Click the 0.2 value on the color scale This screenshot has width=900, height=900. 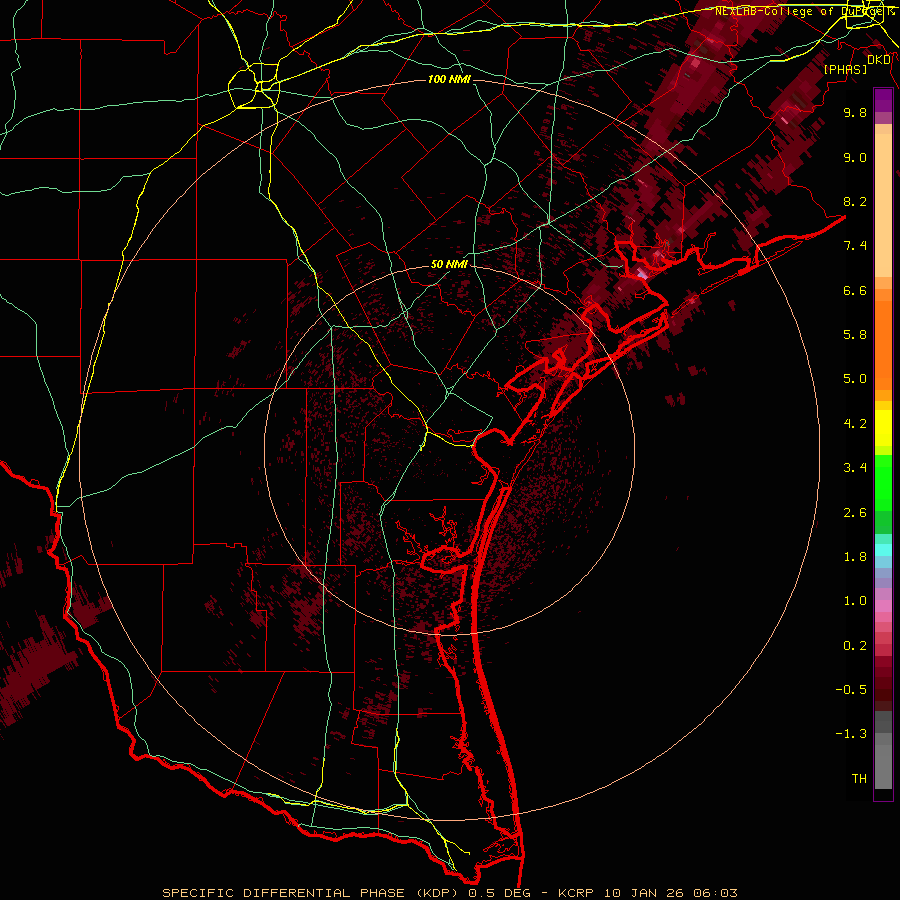[855, 646]
